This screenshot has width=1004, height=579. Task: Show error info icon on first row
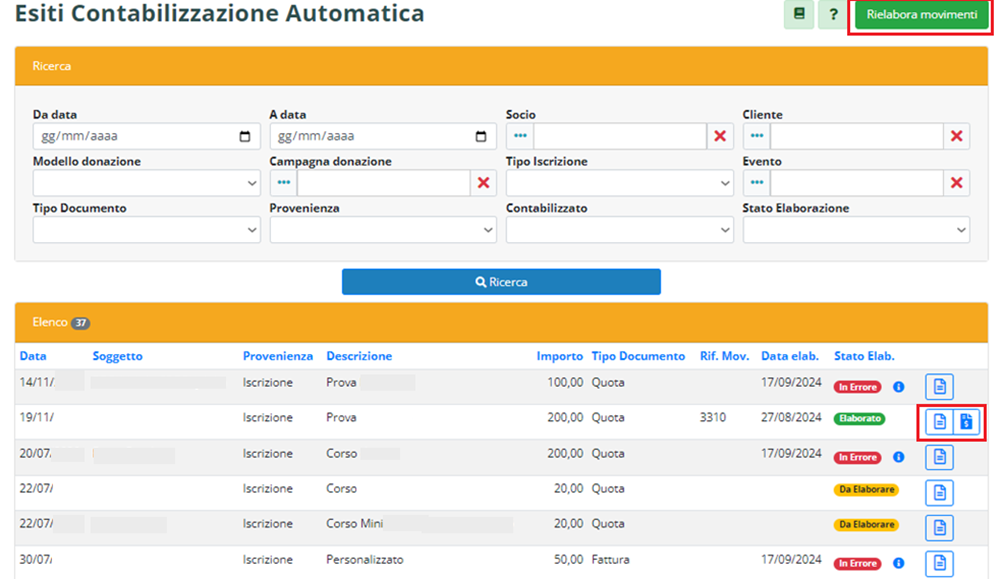pos(898,386)
